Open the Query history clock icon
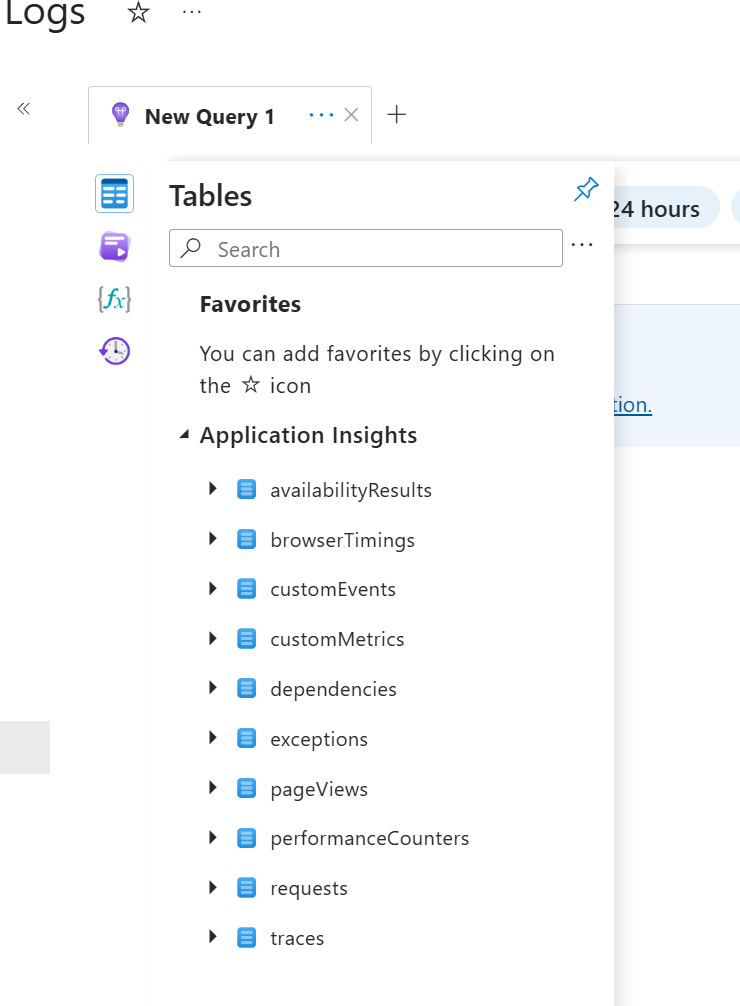This screenshot has width=740, height=1006. coord(114,350)
